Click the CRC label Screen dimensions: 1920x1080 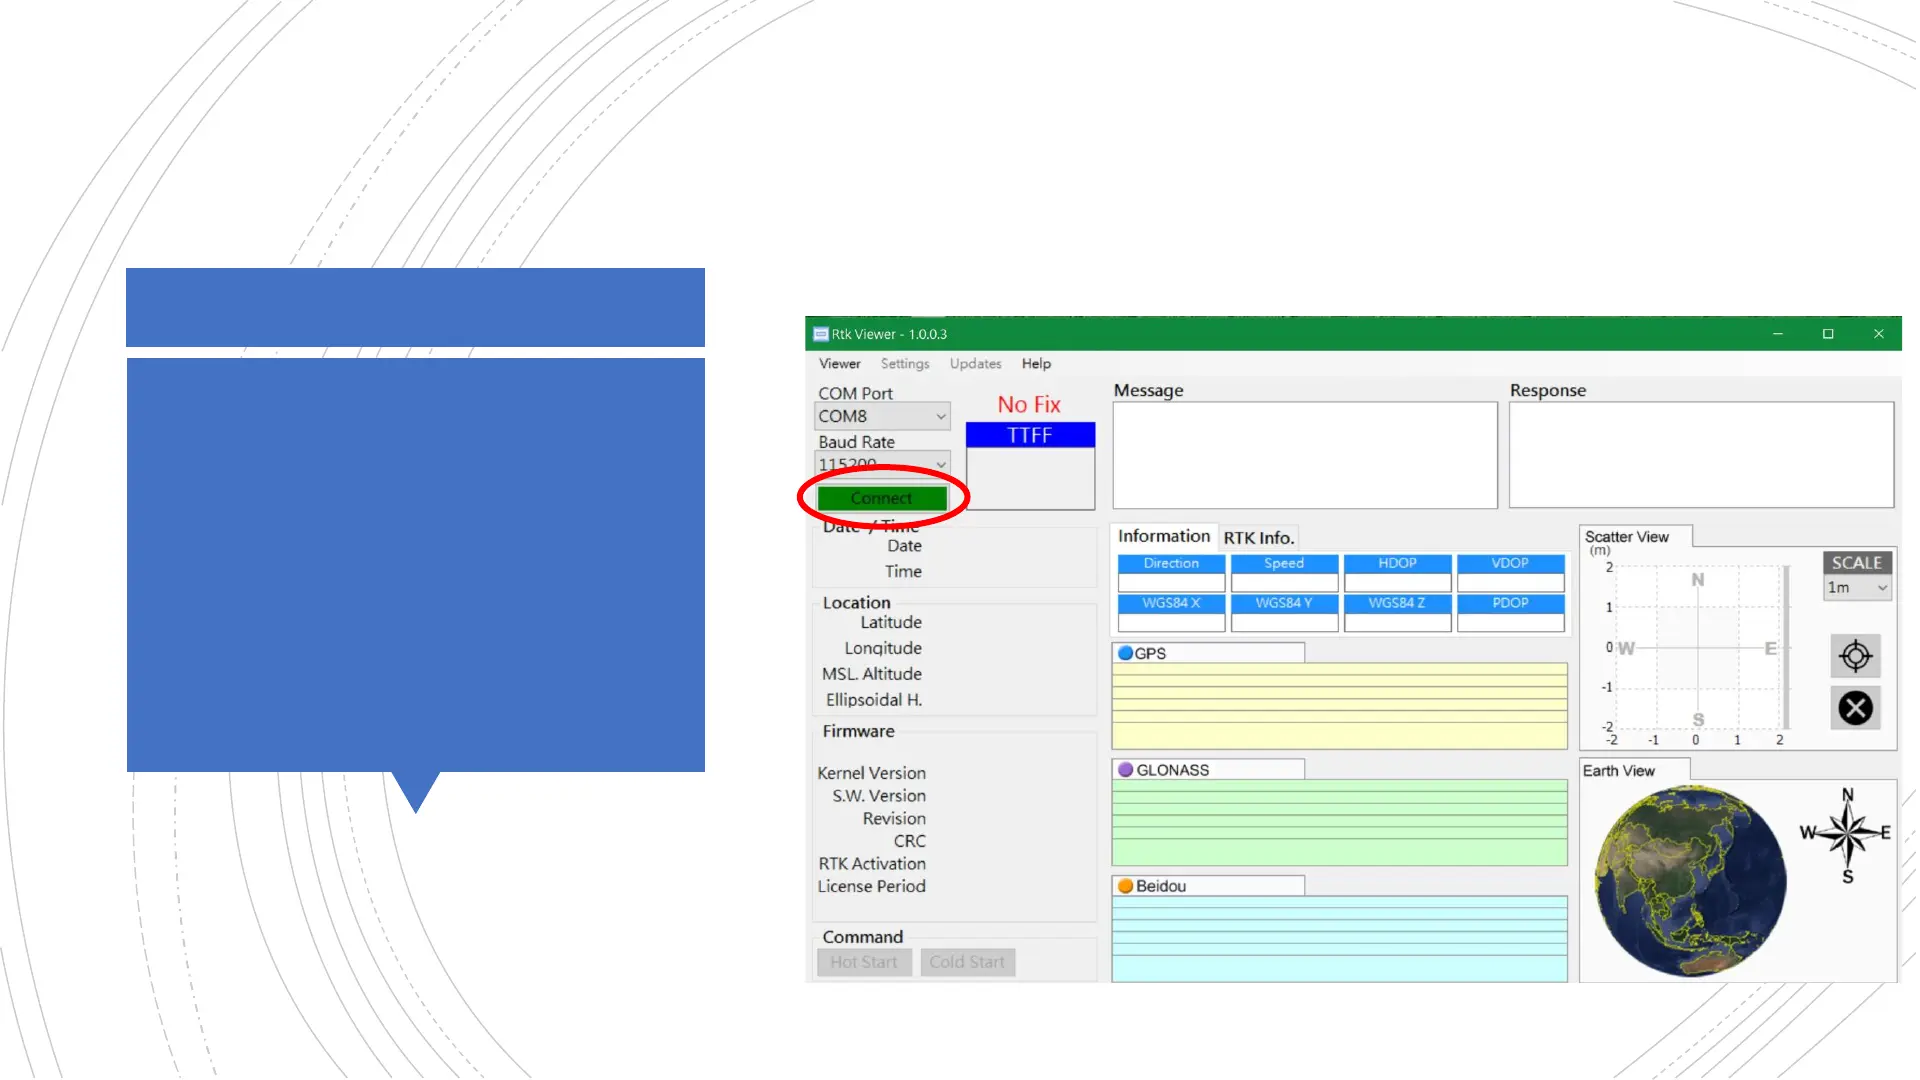(x=910, y=842)
